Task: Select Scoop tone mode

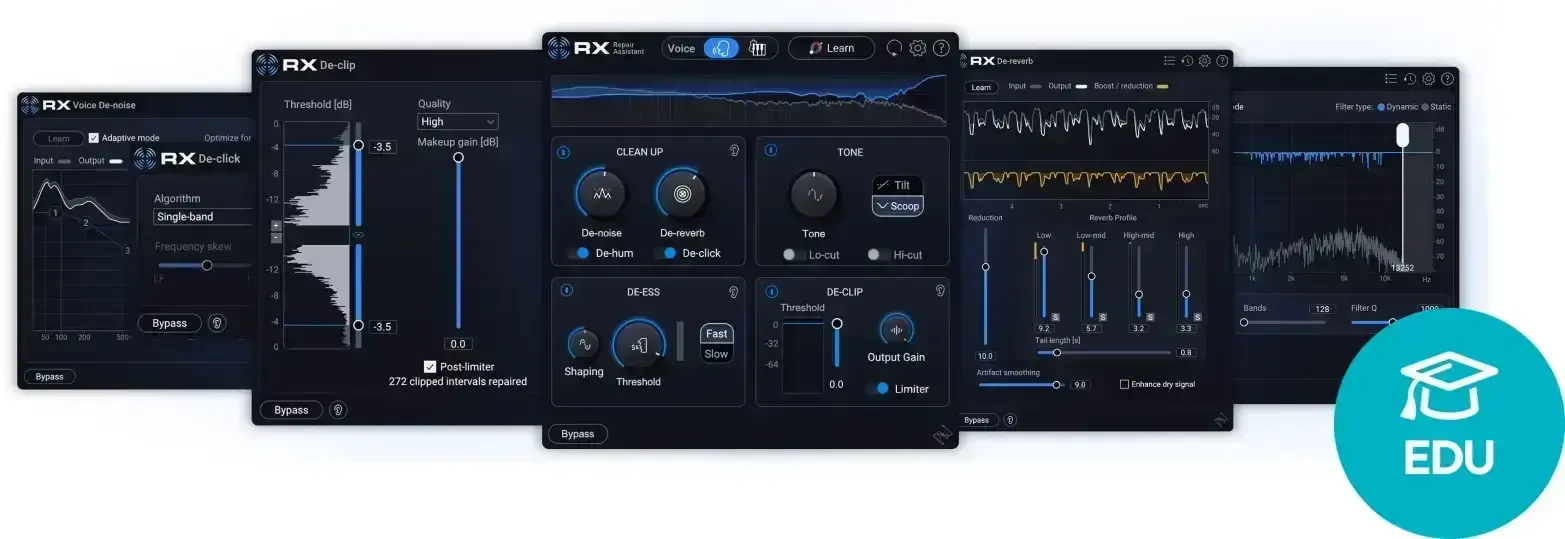Action: (898, 206)
